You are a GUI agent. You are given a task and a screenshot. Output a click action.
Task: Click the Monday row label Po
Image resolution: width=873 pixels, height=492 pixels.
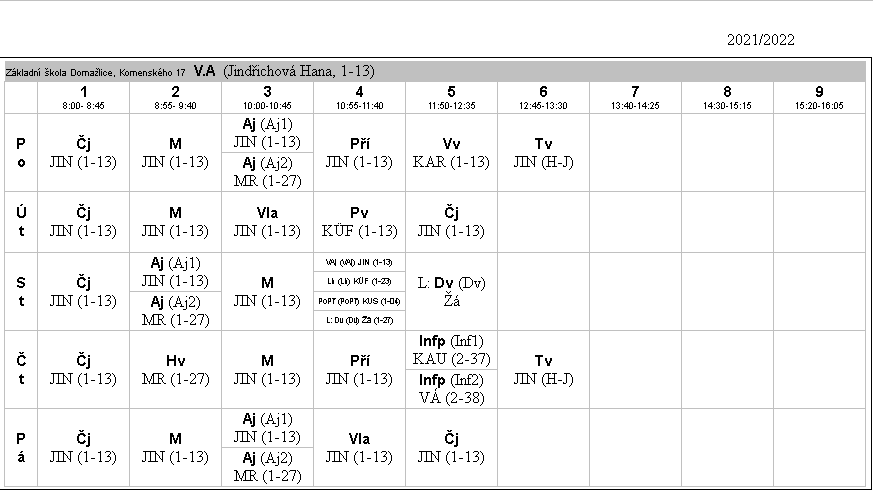[x=21, y=152]
